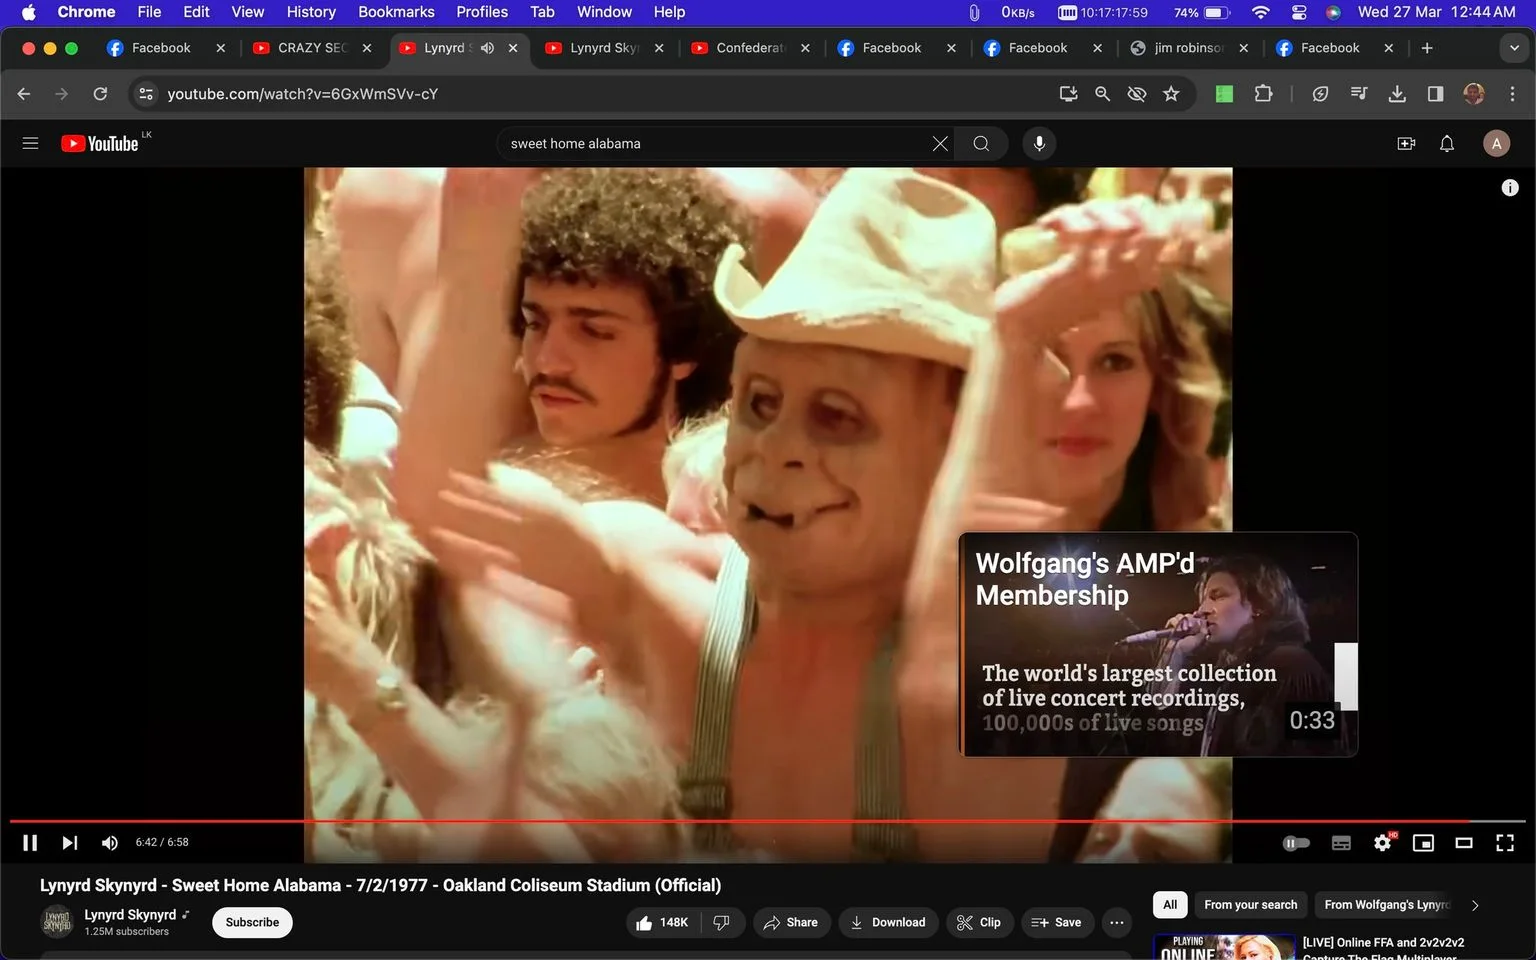
Task: Open the more actions menu beside Save
Action: click(x=1117, y=922)
